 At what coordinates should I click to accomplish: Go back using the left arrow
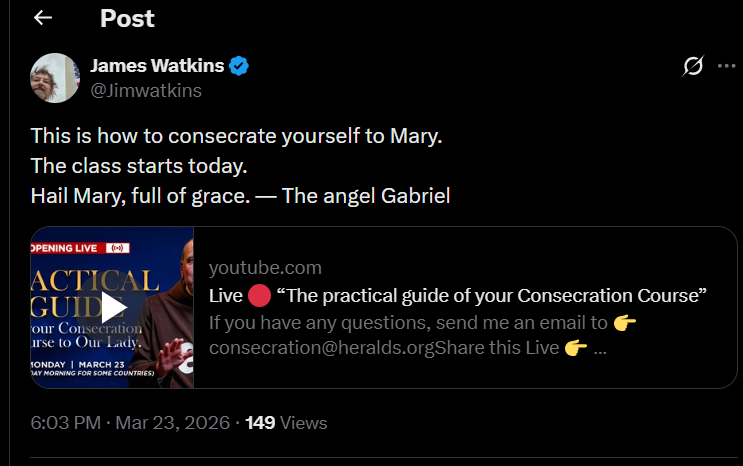[42, 18]
